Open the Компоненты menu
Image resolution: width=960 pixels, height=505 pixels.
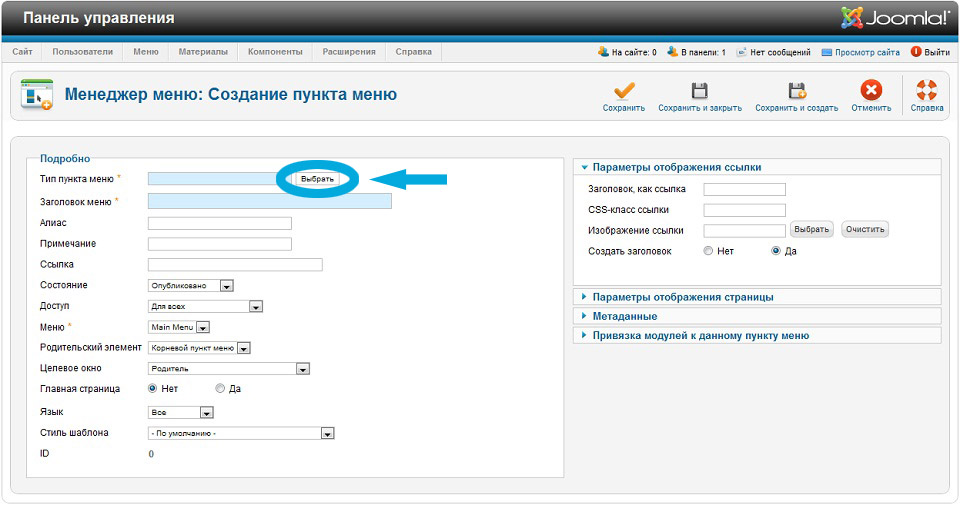pos(275,52)
